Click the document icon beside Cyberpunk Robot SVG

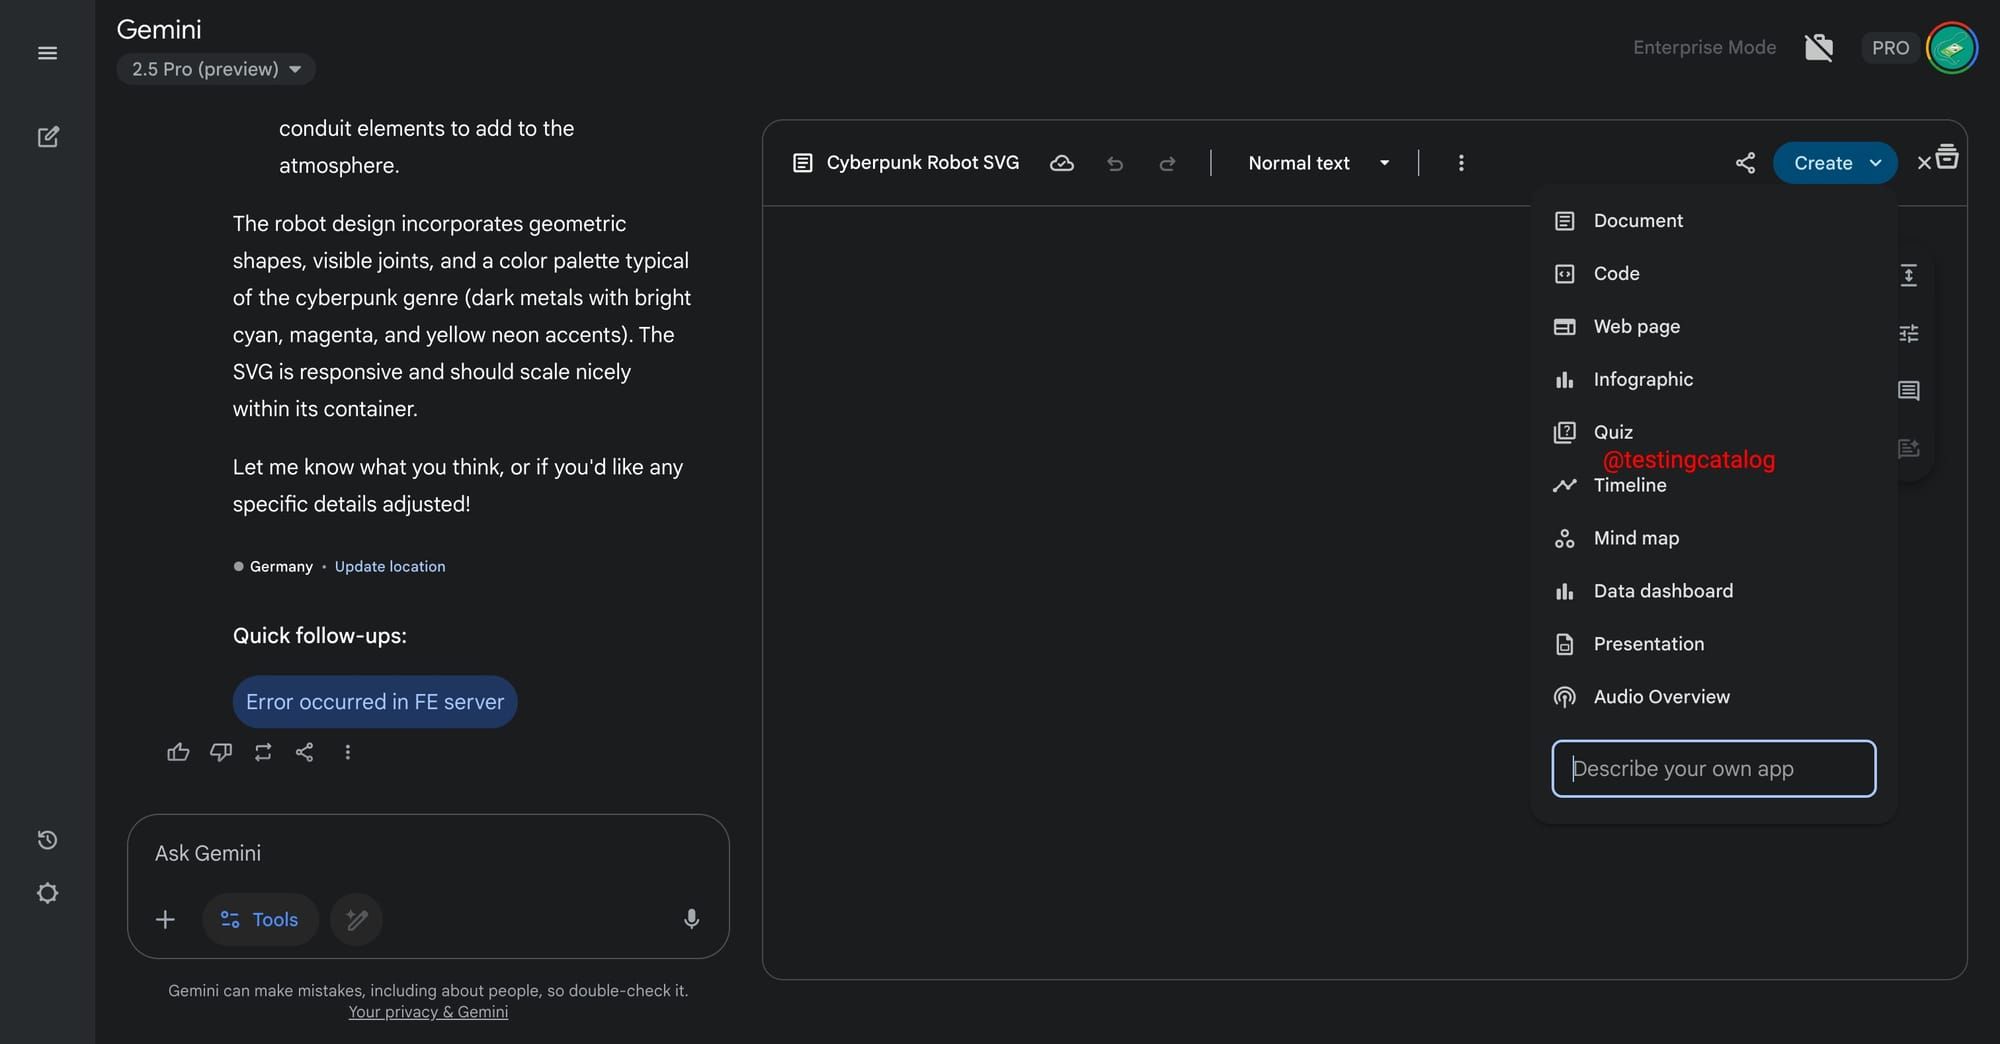tap(802, 163)
